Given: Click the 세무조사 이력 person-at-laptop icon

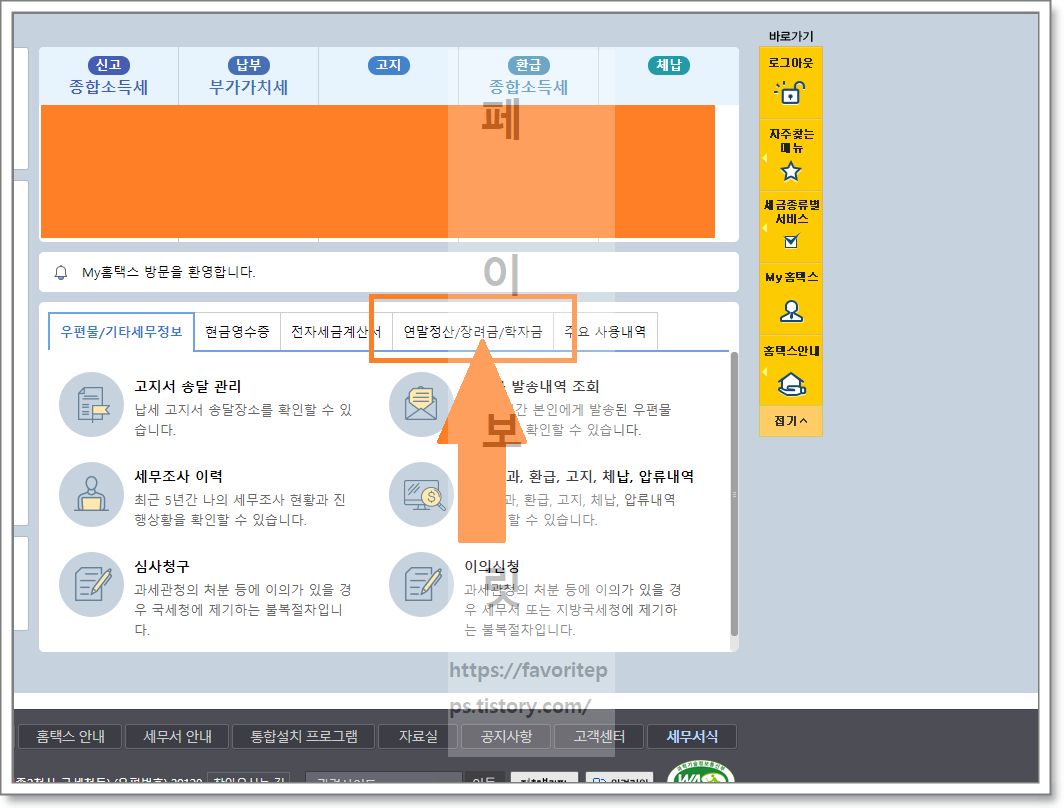Looking at the screenshot, I should point(92,495).
